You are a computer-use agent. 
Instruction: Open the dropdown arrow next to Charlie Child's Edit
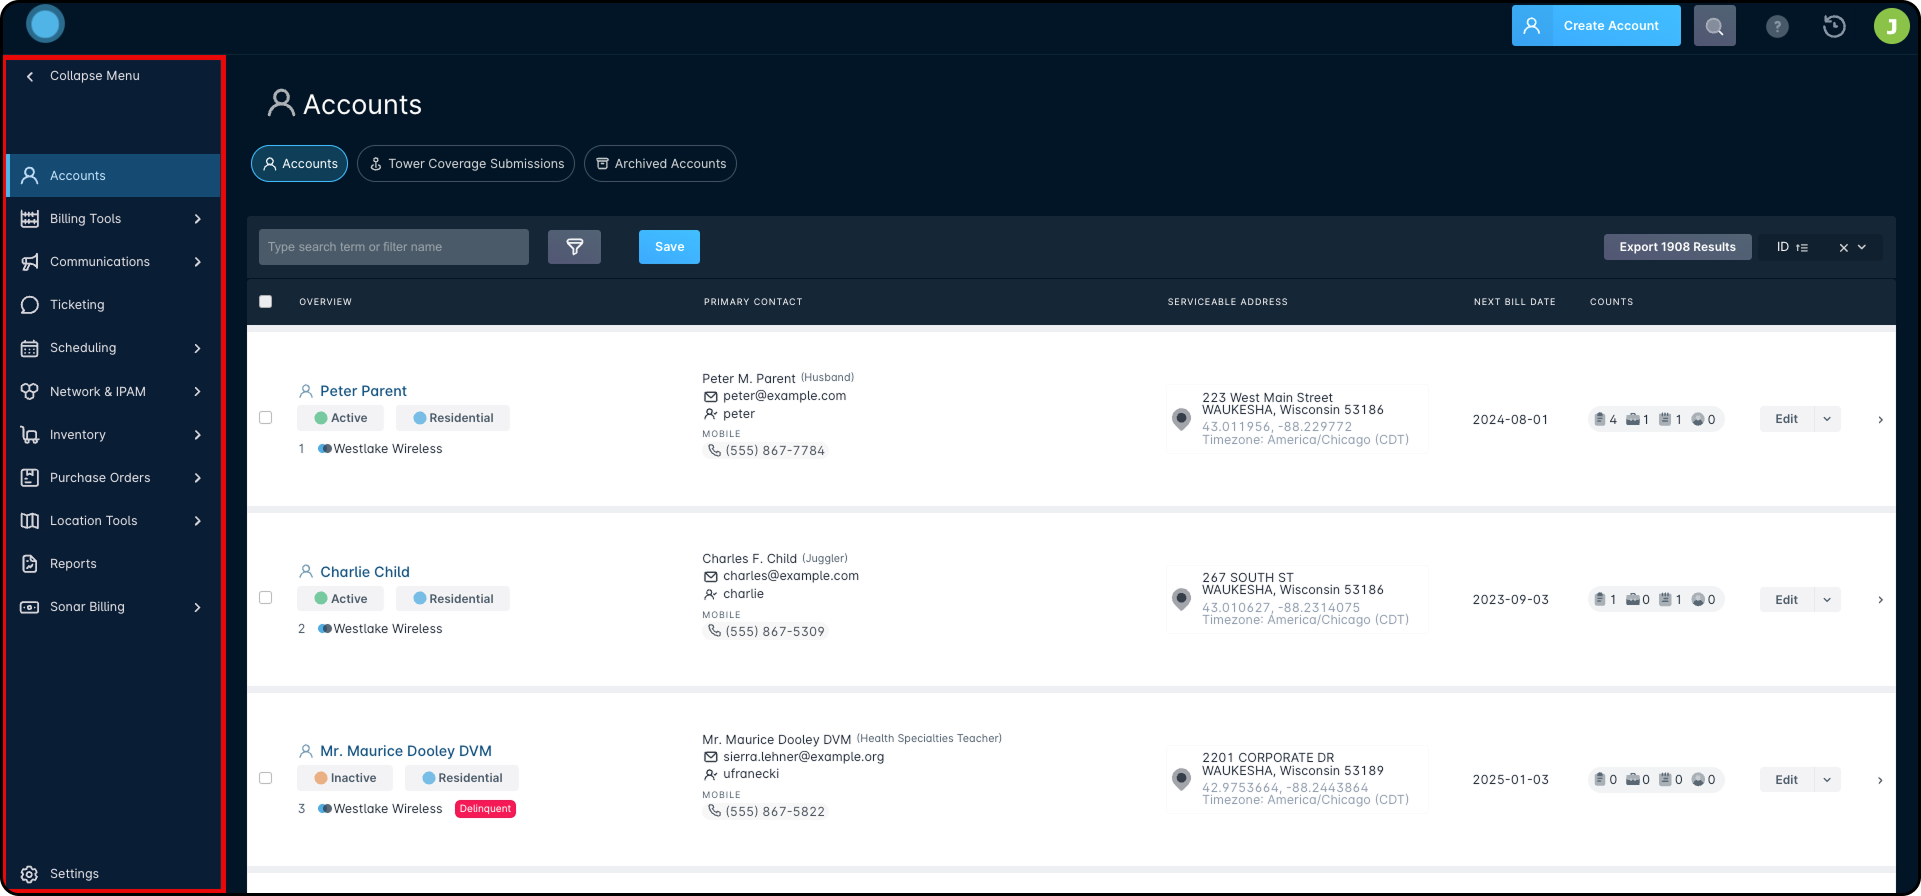coord(1827,600)
